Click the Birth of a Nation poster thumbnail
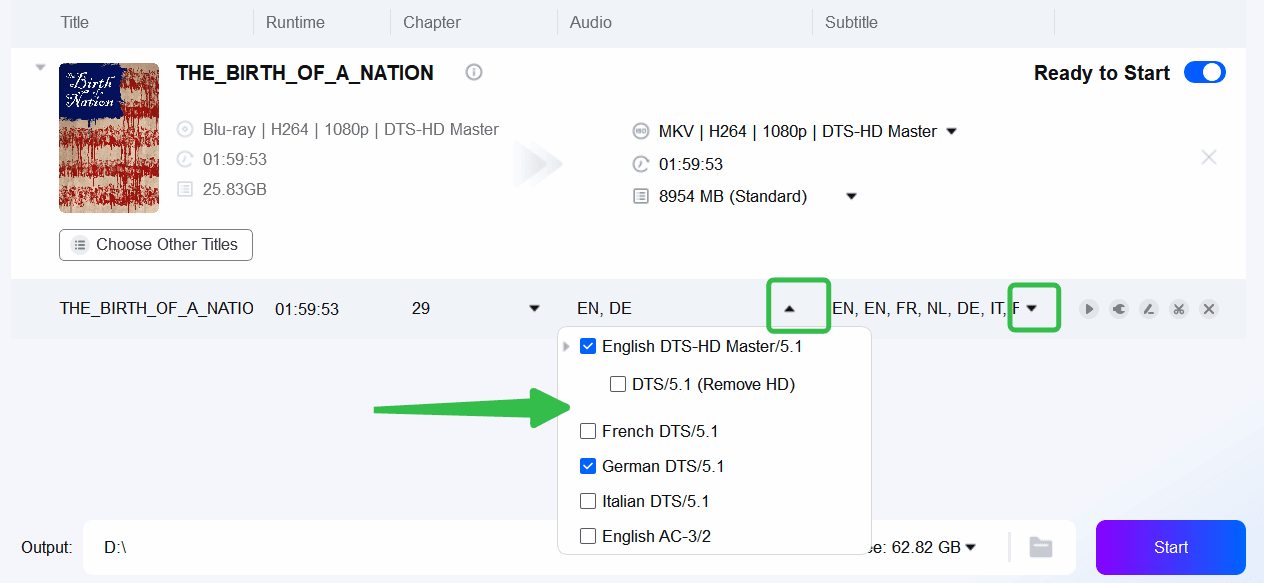Screen dimensions: 1264x583 (x=109, y=138)
